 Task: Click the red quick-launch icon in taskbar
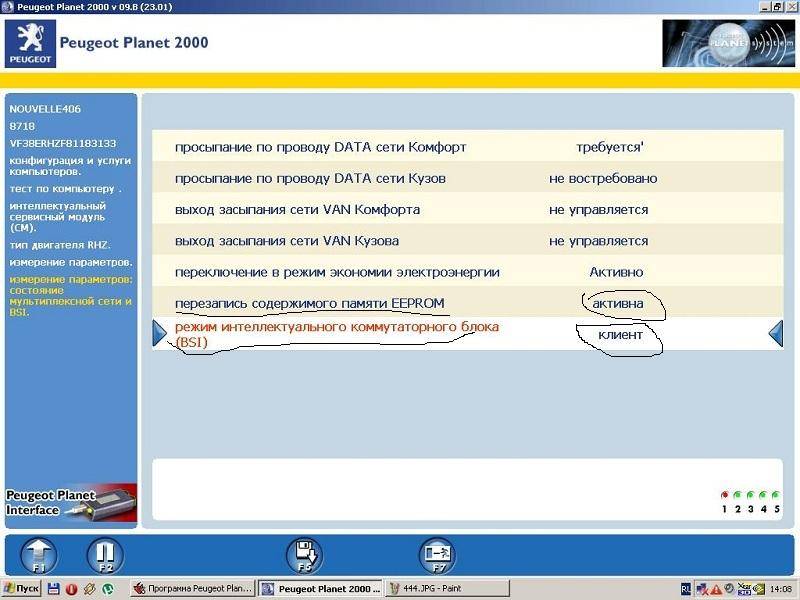pyautogui.click(x=71, y=589)
